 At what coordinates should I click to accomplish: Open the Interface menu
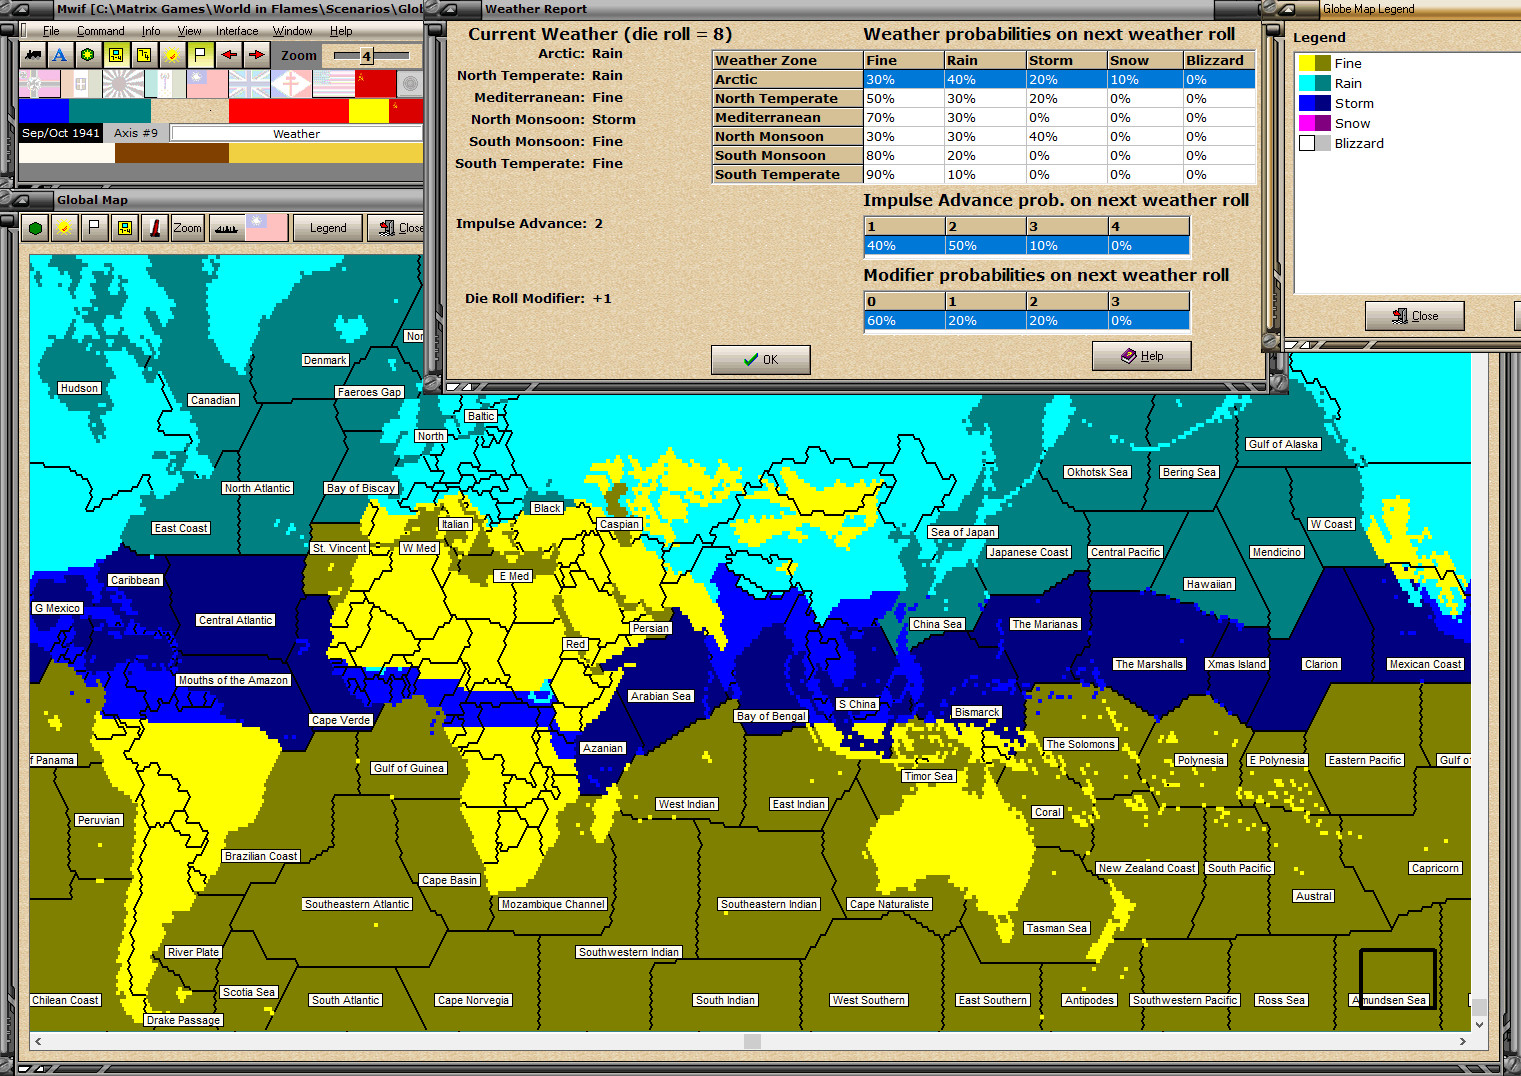[237, 31]
